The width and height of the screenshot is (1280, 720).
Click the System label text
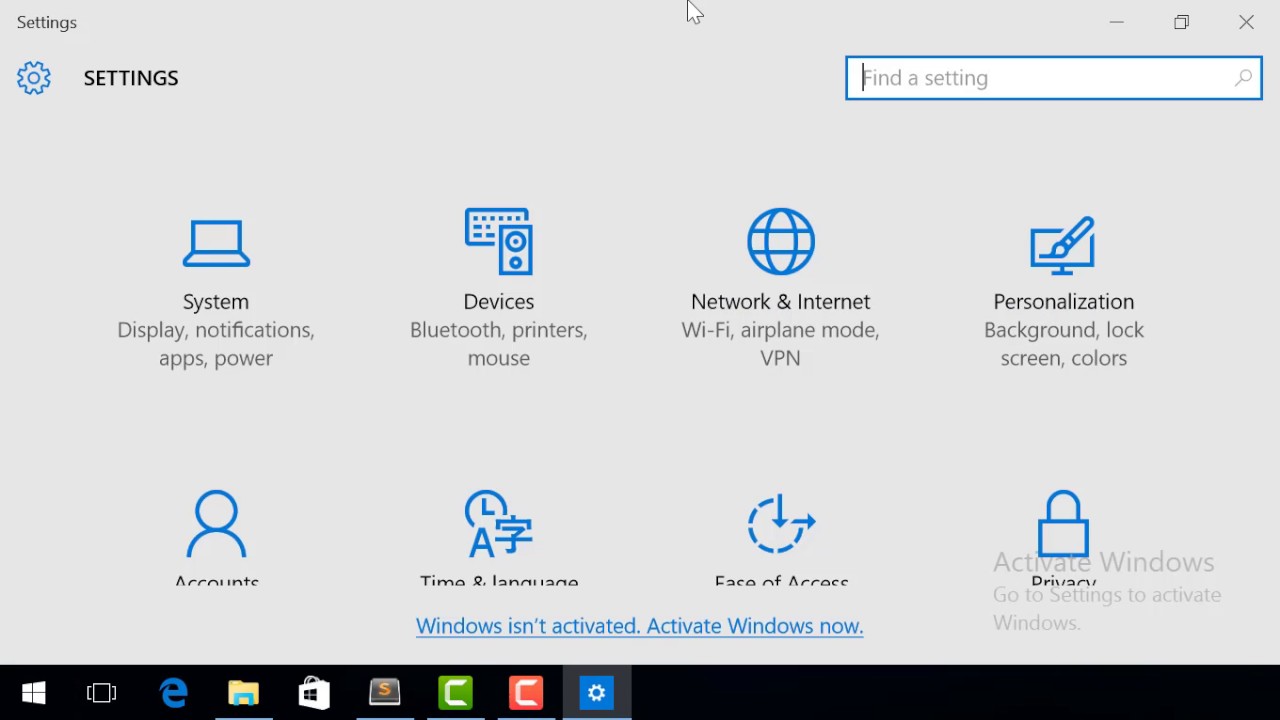(216, 302)
